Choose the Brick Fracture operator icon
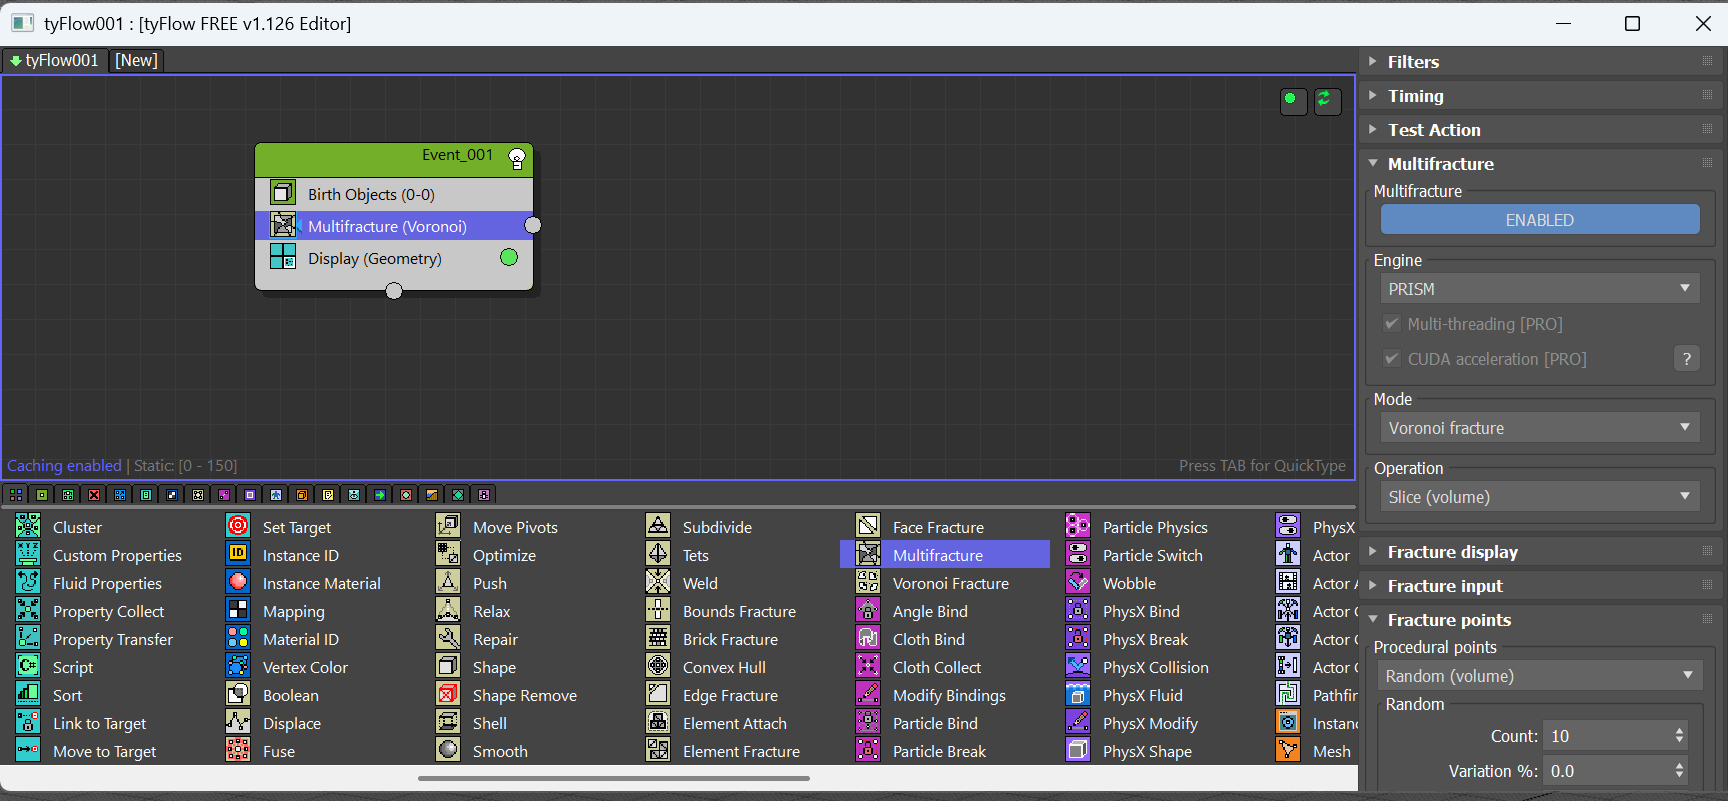Image resolution: width=1728 pixels, height=801 pixels. tap(658, 638)
